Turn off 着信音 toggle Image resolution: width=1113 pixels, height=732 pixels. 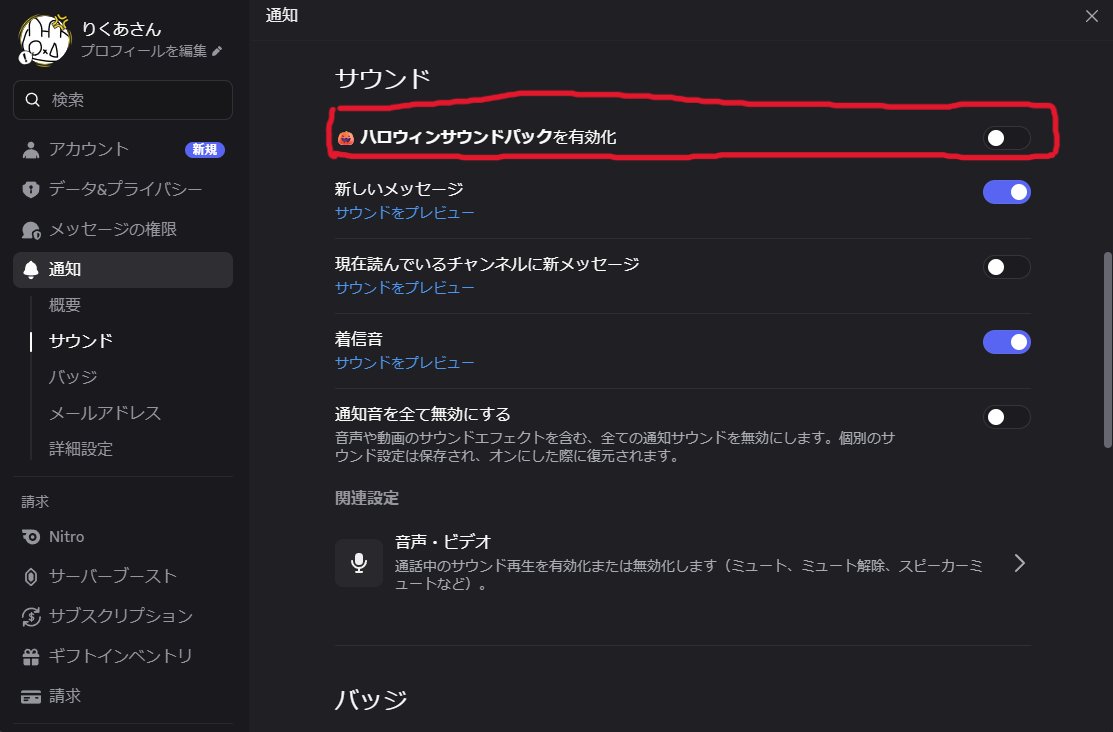coord(1006,342)
